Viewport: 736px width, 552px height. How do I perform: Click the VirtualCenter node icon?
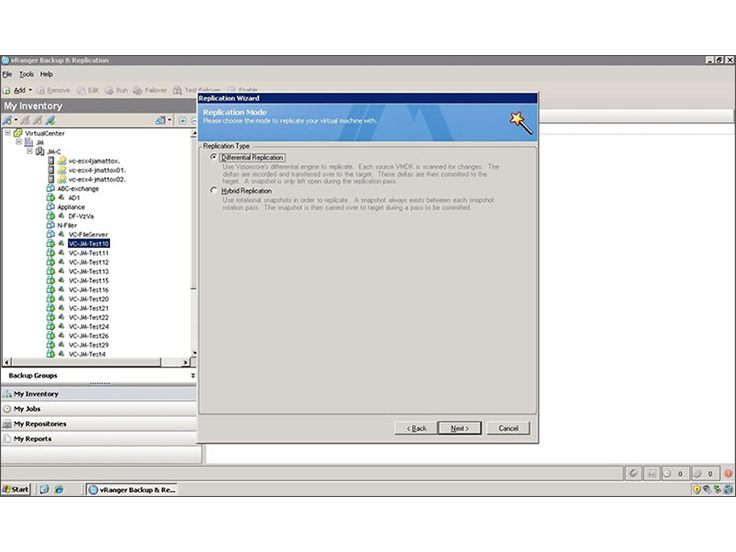(x=18, y=133)
